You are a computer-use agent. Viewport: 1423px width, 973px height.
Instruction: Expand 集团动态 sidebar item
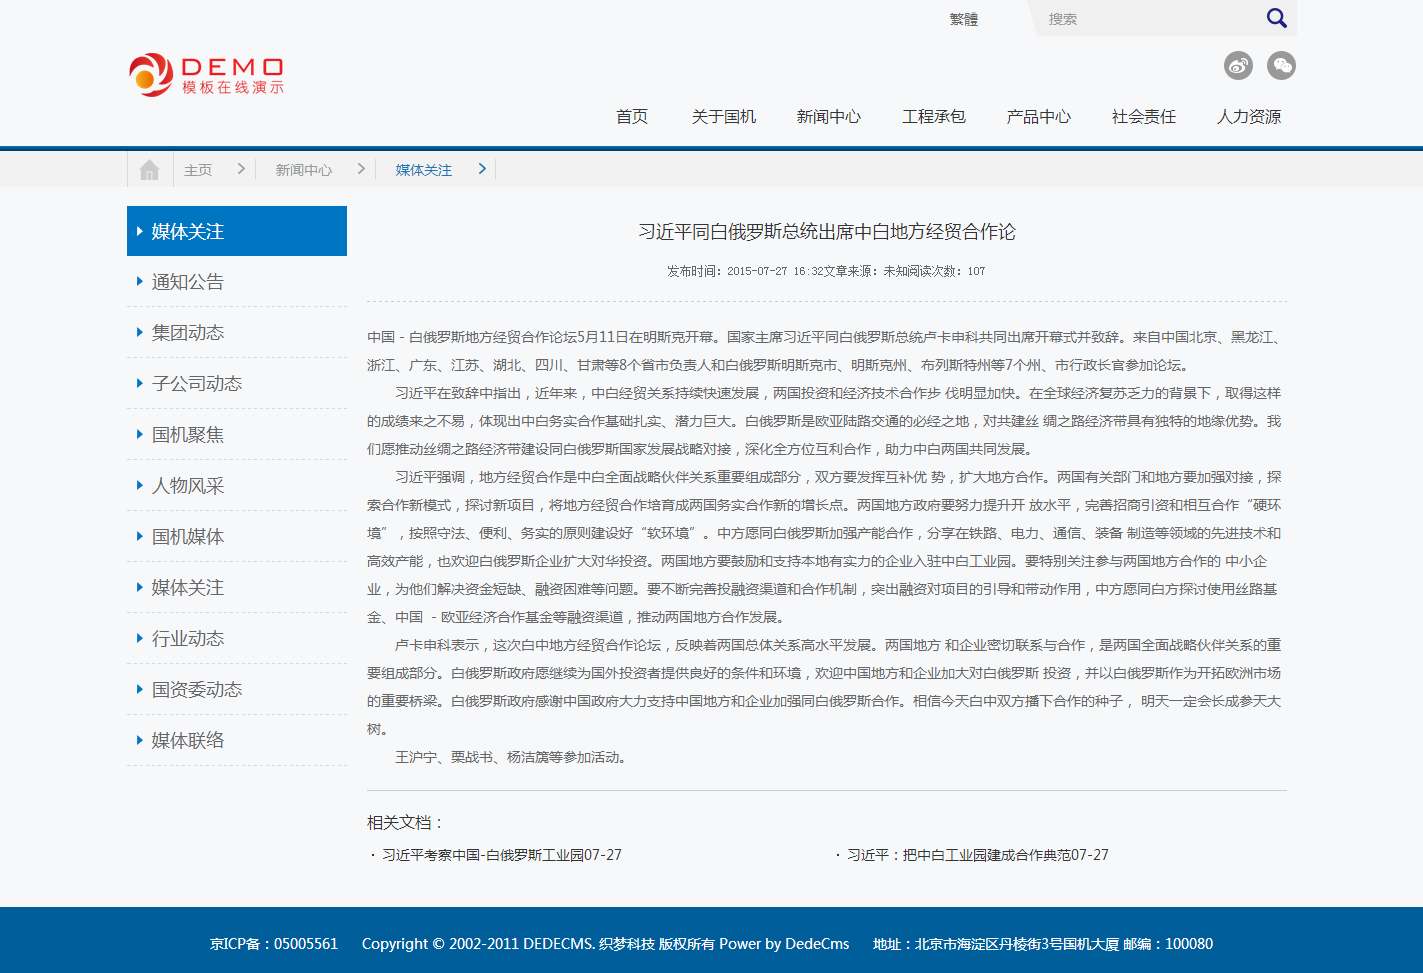point(187,333)
